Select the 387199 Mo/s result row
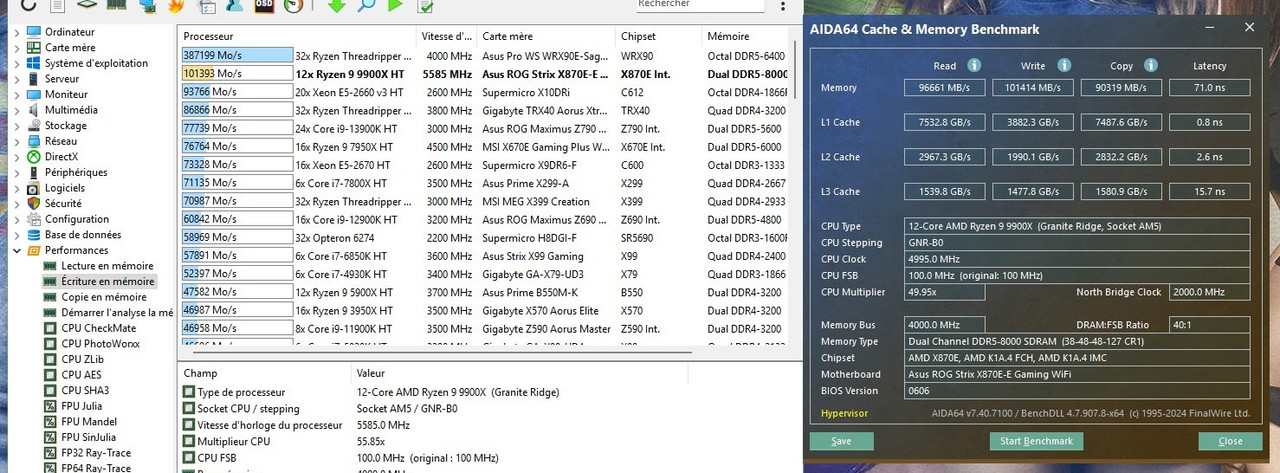1280x473 pixels. 484,56
